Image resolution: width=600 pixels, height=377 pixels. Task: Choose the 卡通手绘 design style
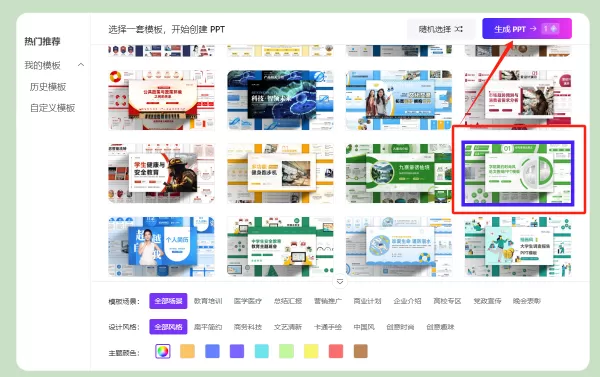[328, 327]
